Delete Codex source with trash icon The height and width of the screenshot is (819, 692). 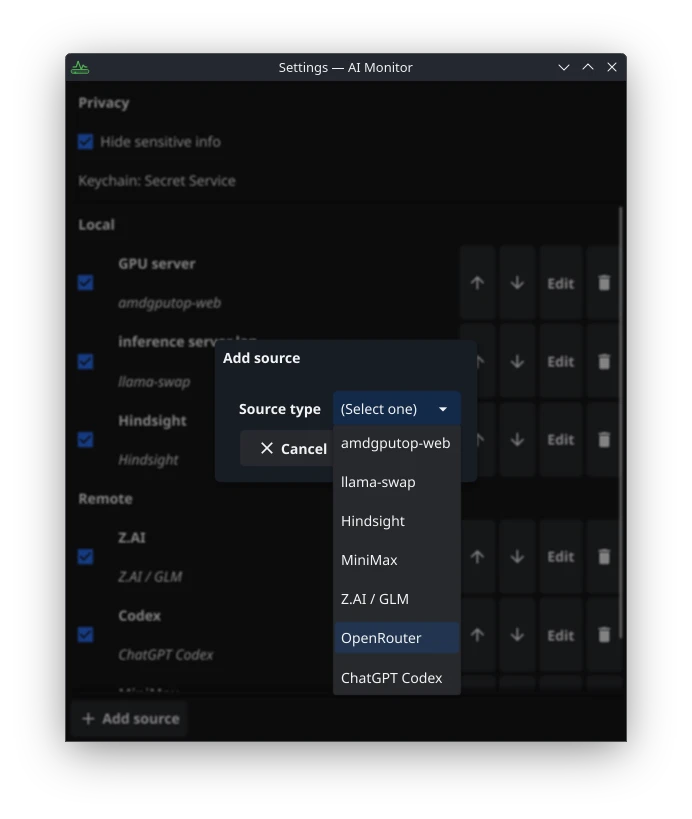604,635
